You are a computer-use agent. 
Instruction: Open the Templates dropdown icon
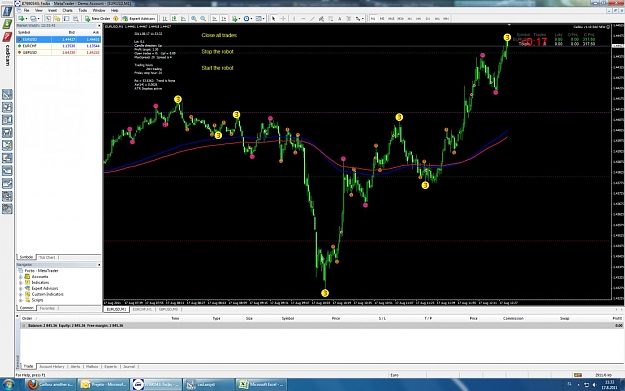(x=259, y=18)
